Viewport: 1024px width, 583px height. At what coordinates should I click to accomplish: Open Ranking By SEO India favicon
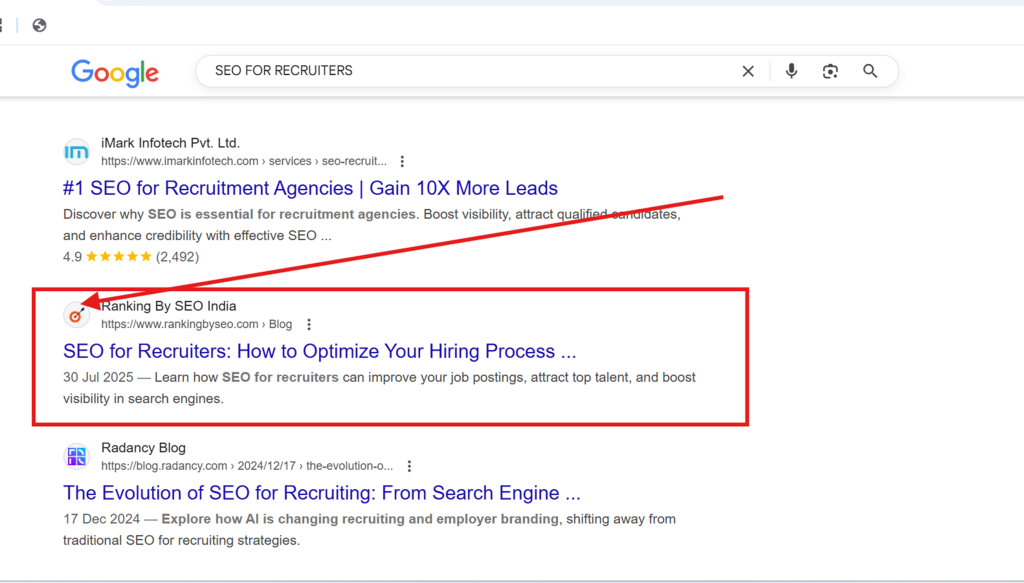(76, 315)
